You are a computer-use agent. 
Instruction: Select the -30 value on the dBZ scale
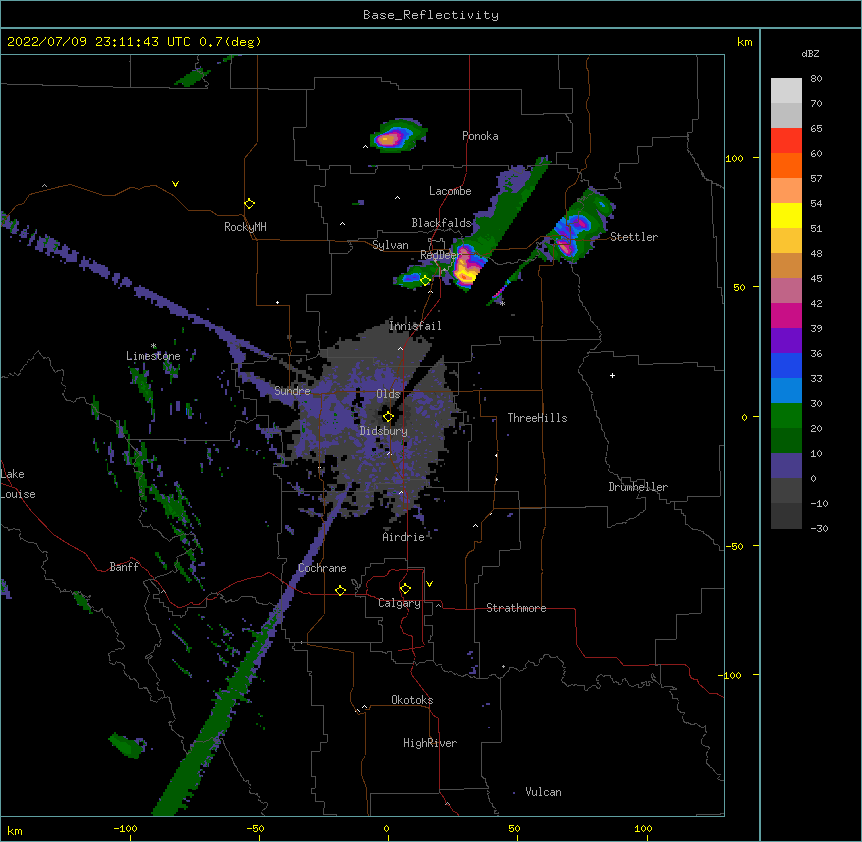[x=819, y=528]
